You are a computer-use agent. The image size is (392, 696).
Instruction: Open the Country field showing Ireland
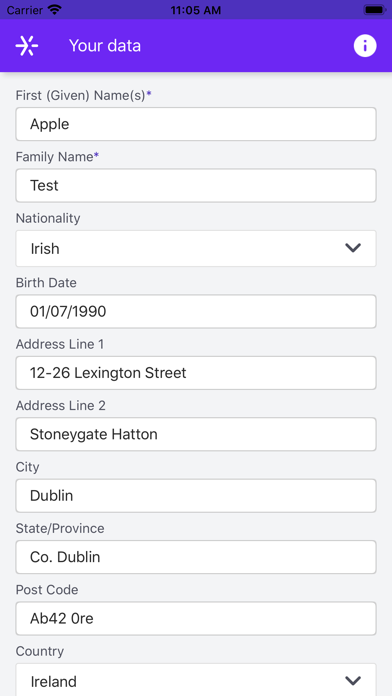[x=196, y=680]
